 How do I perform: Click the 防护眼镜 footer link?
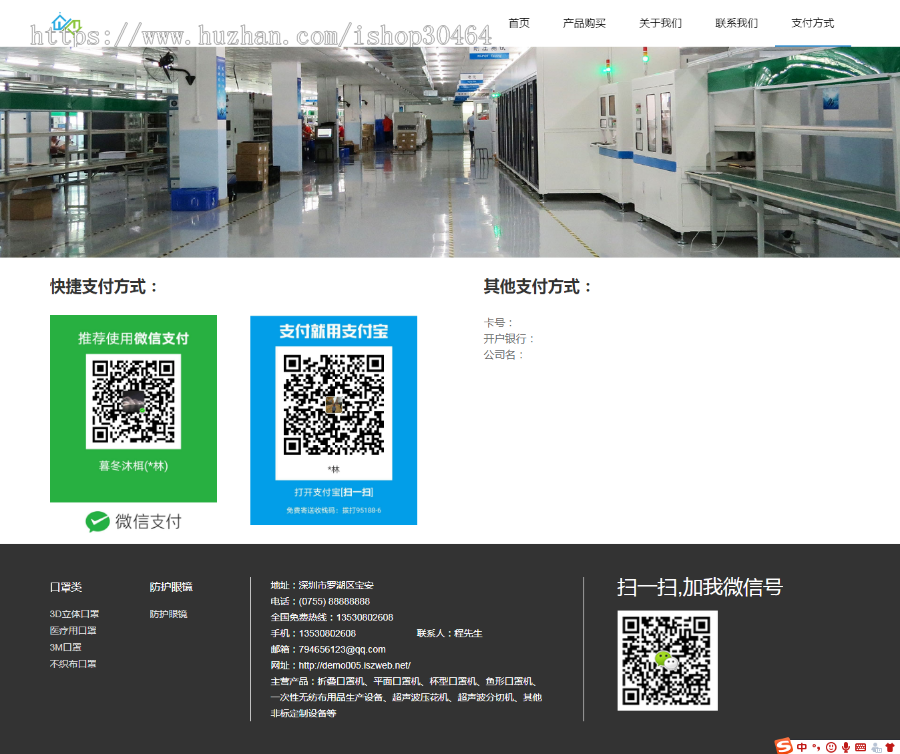(x=168, y=613)
